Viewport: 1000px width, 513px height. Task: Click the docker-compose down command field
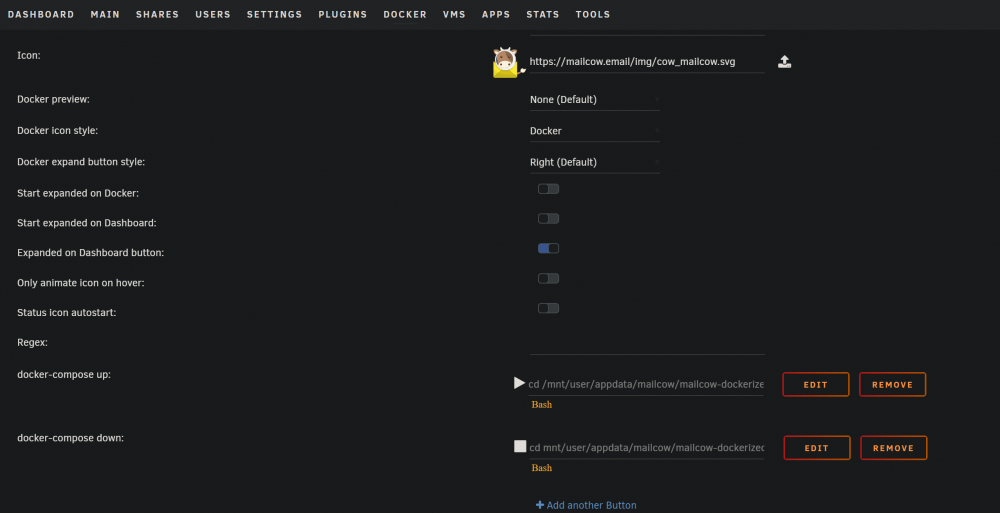tap(647, 447)
